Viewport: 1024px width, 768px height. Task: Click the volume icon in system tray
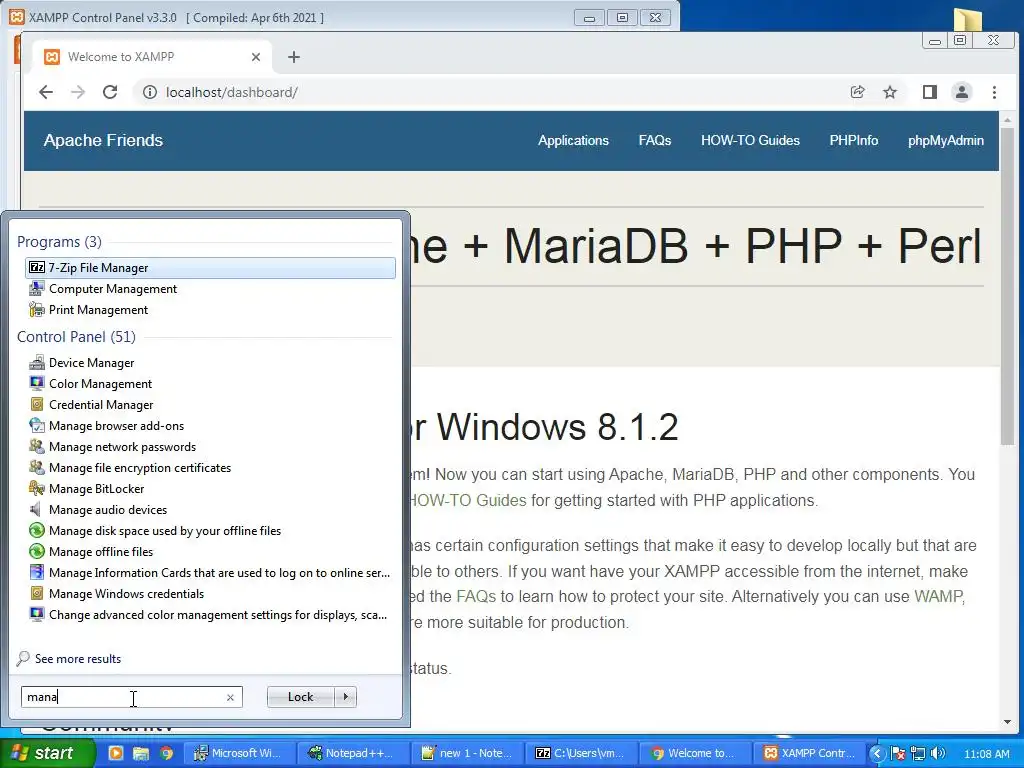click(x=939, y=753)
